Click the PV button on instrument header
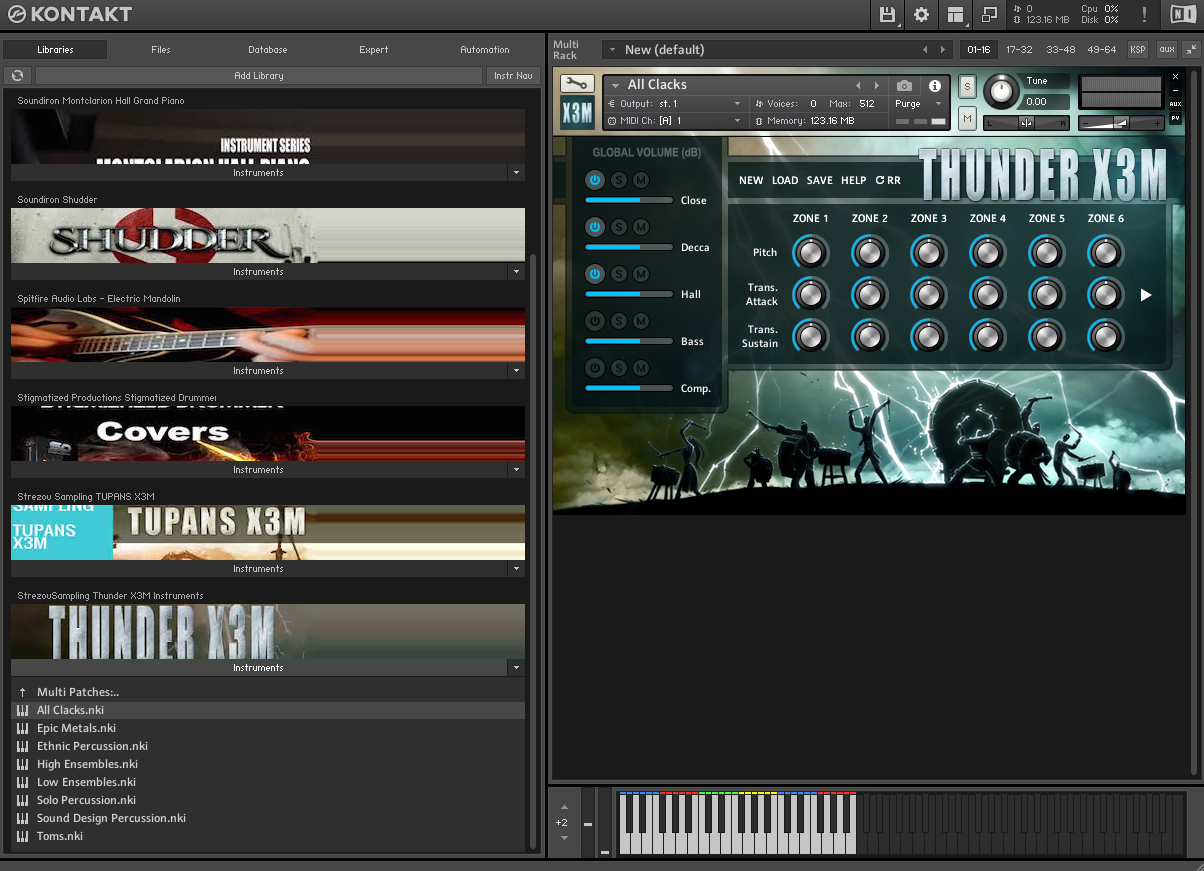 1175,118
